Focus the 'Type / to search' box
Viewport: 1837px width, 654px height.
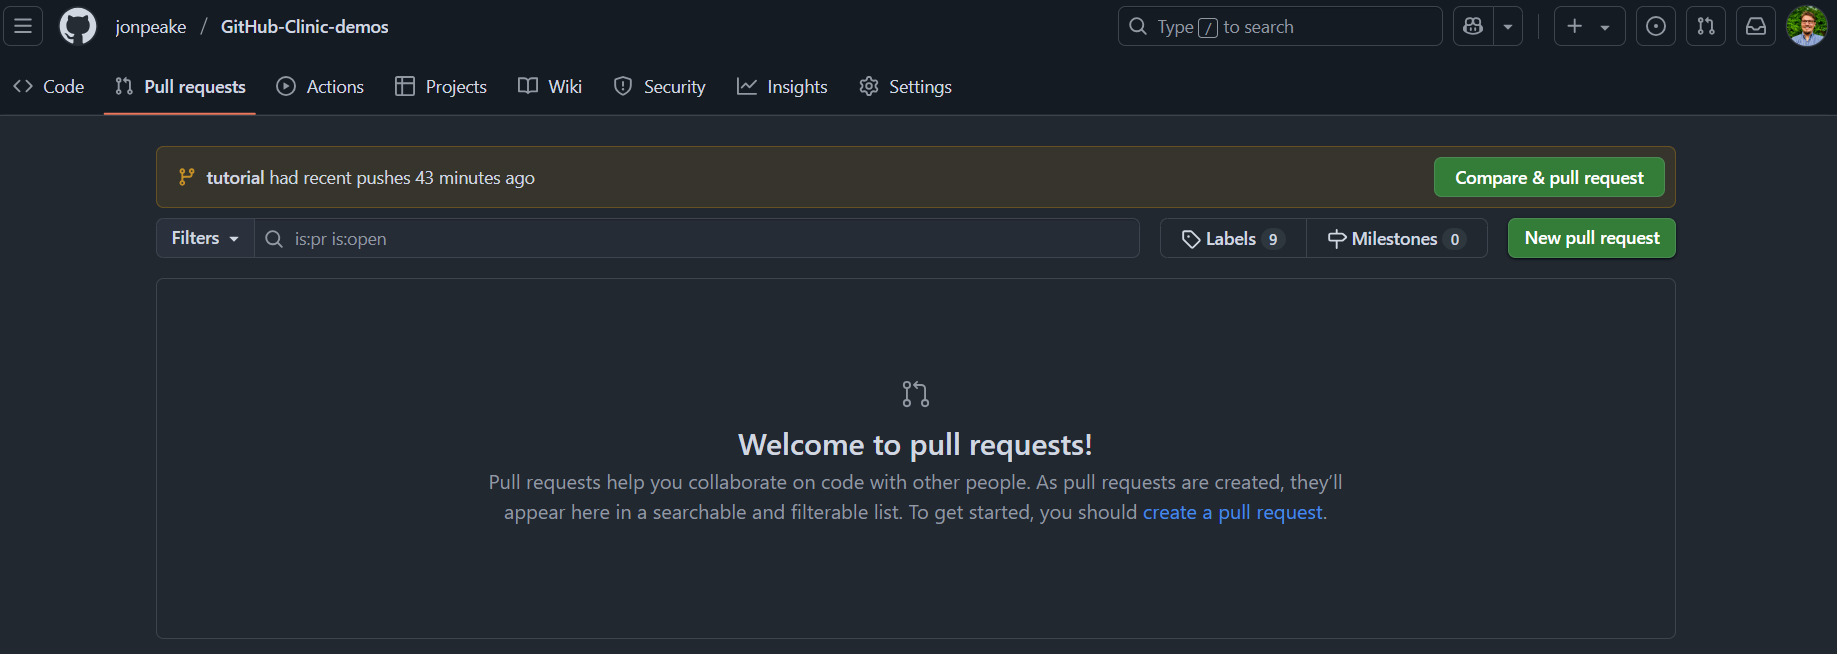(1280, 27)
